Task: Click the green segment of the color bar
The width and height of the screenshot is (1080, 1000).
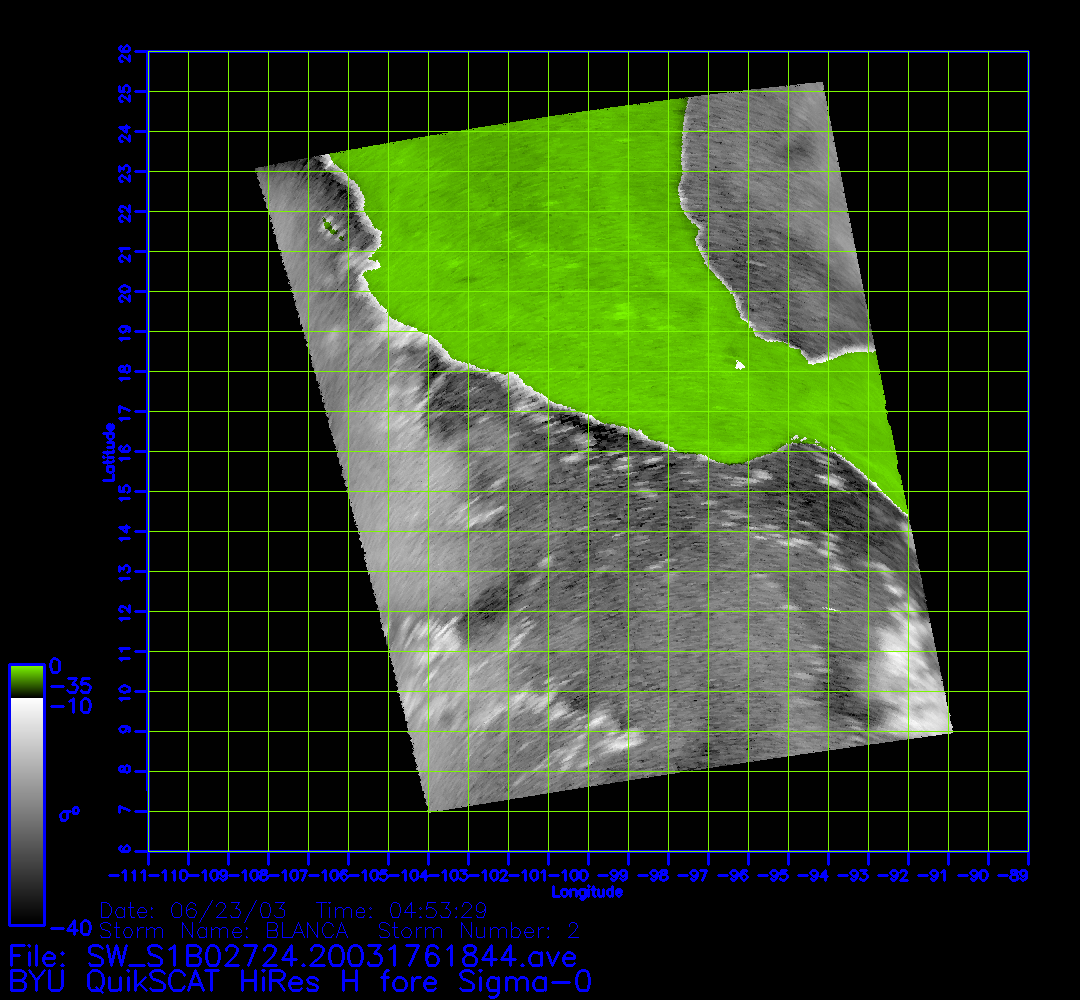Action: click(26, 680)
